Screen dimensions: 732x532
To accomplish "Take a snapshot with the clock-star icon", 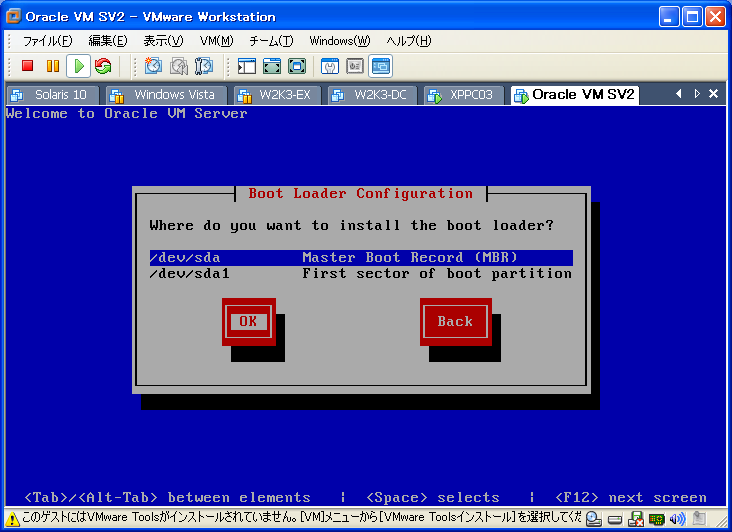I will click(153, 66).
